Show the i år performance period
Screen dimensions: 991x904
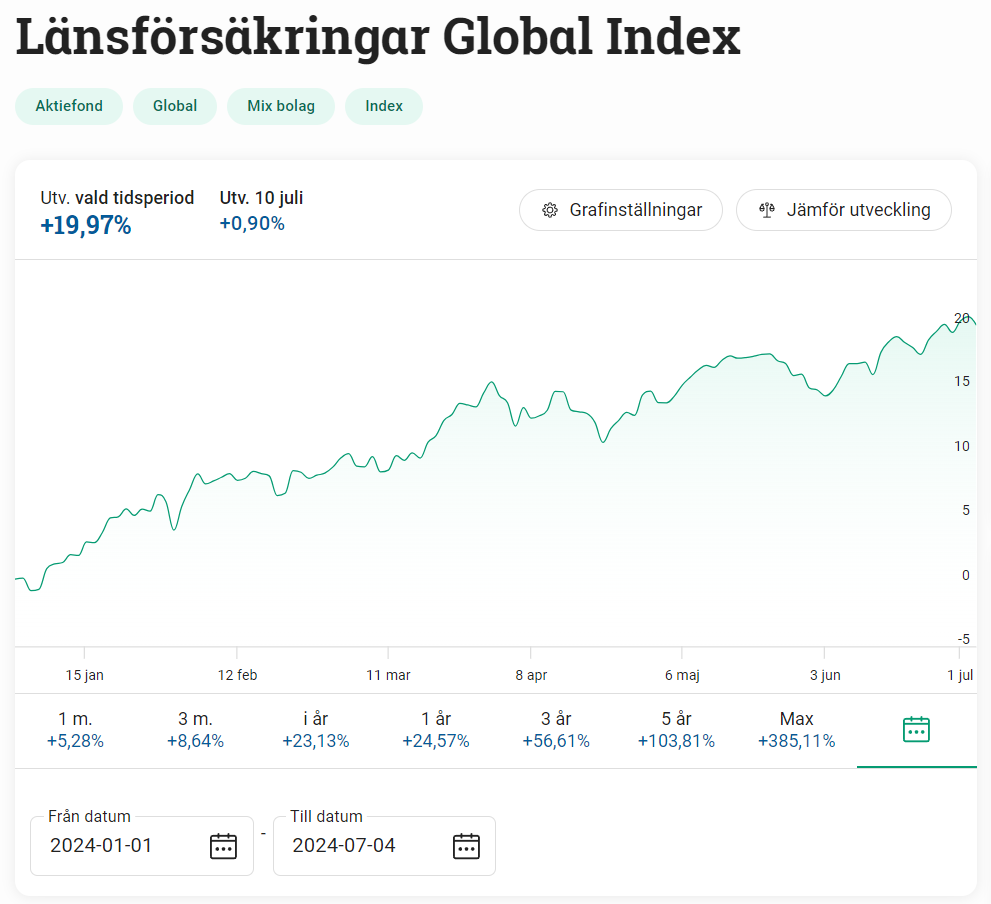pos(315,730)
